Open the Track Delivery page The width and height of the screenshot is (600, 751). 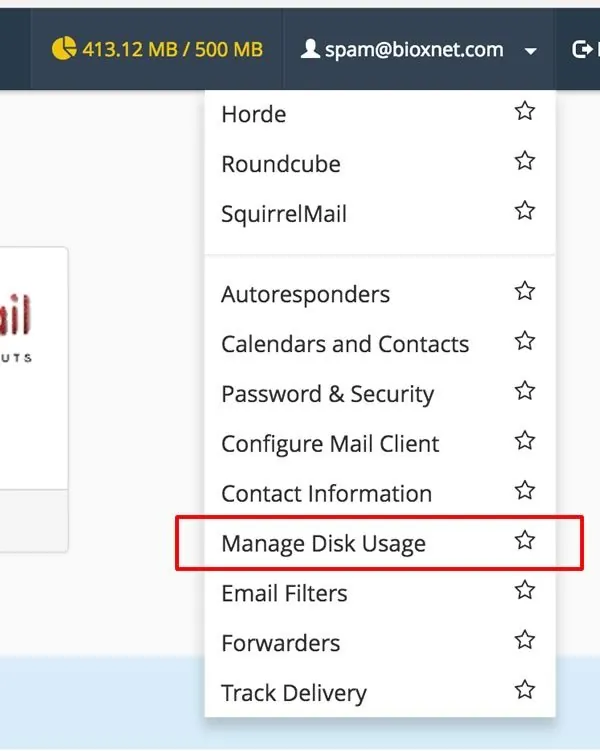click(x=293, y=693)
